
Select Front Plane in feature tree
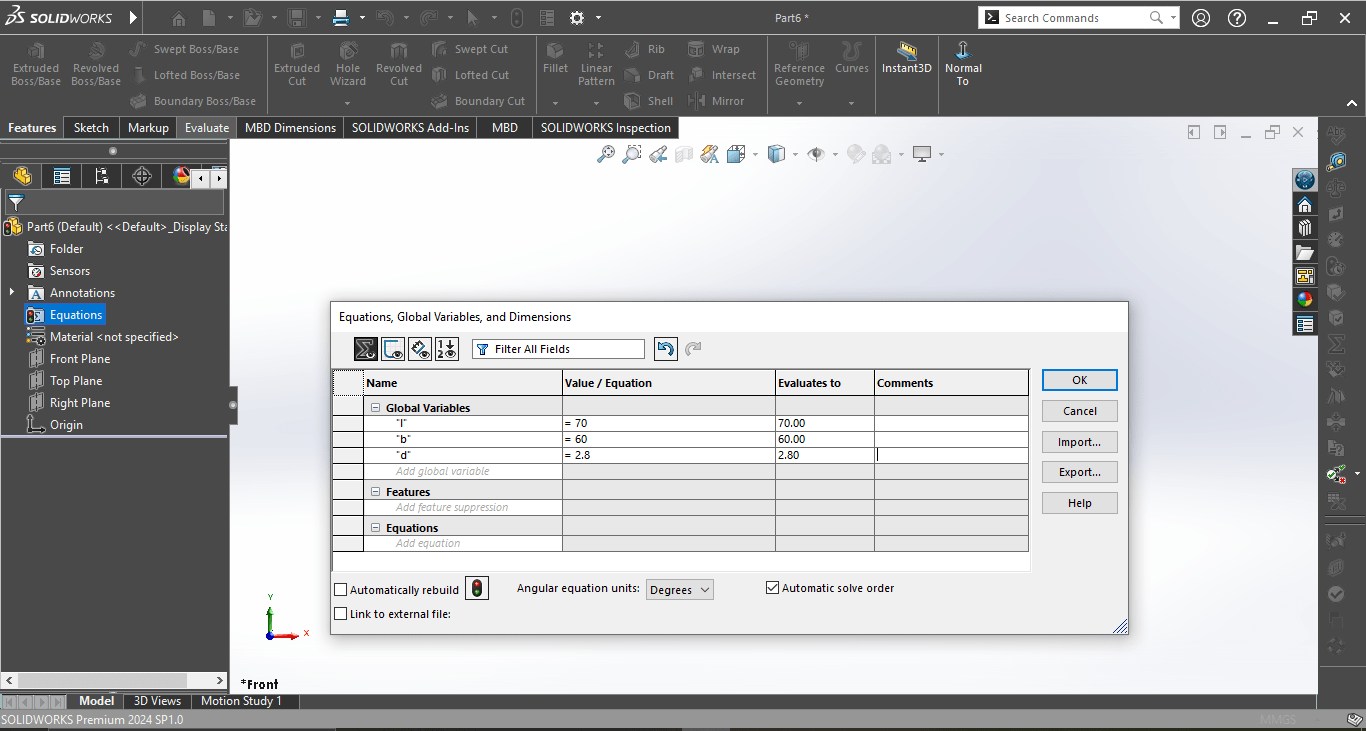(80, 359)
